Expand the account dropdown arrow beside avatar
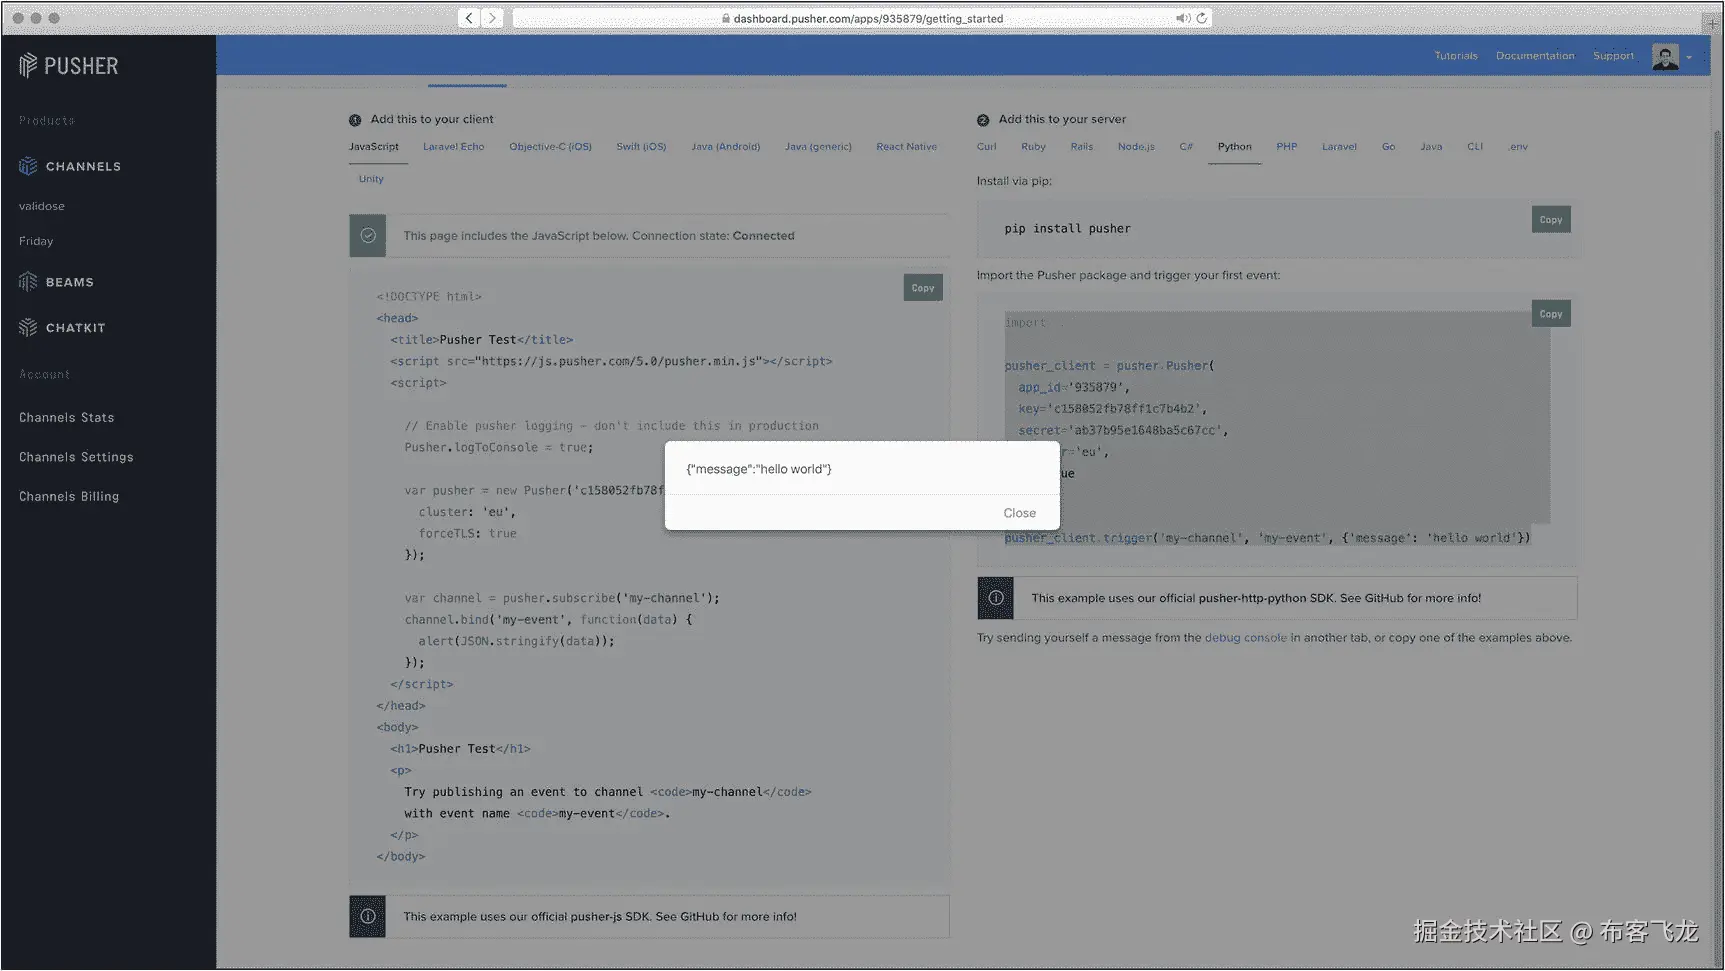This screenshot has height=971, width=1725. coord(1689,57)
